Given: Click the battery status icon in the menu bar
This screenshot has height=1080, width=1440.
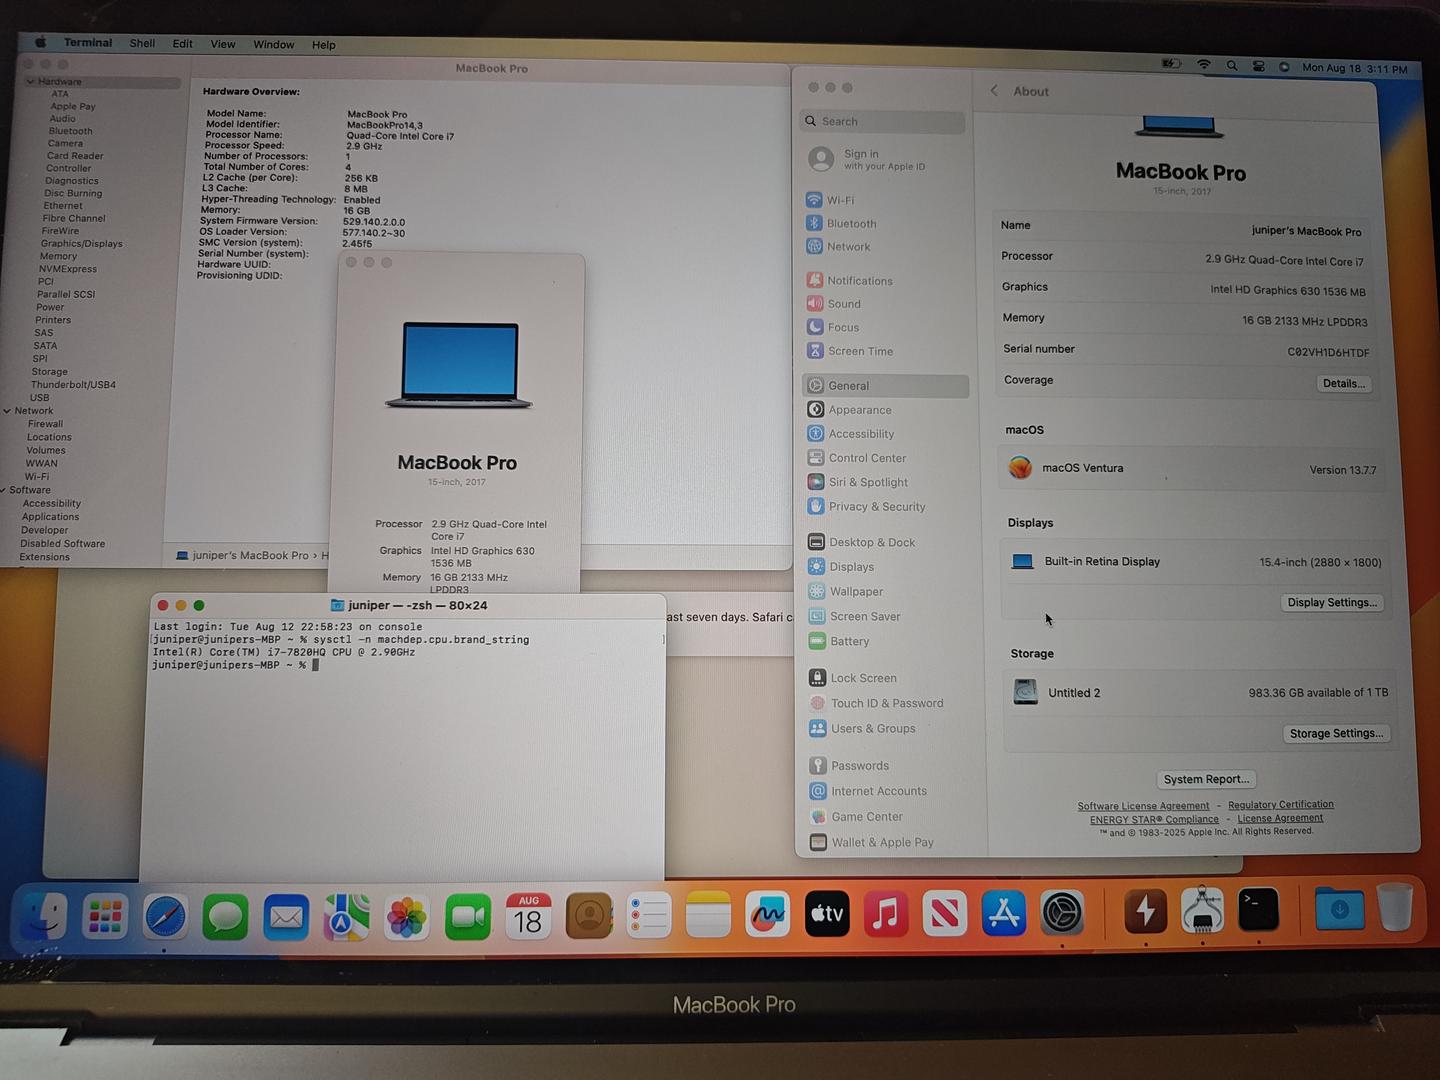Looking at the screenshot, I should coord(1171,64).
